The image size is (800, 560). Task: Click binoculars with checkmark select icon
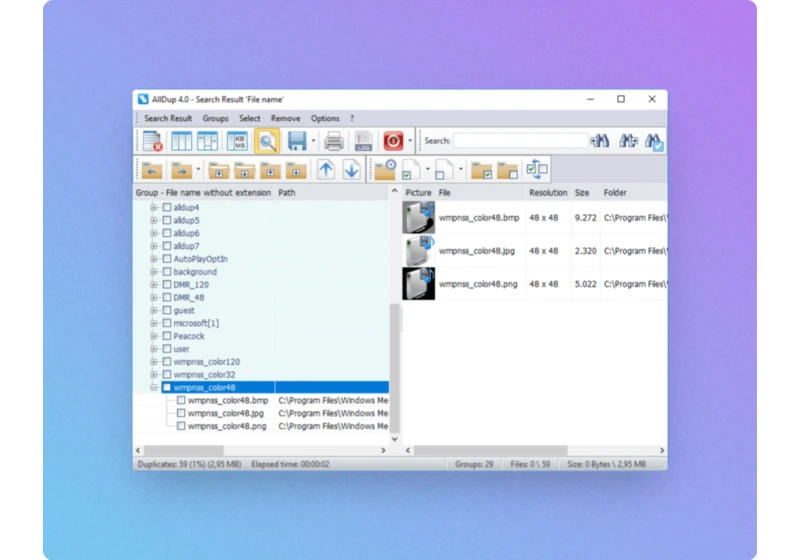click(x=654, y=142)
